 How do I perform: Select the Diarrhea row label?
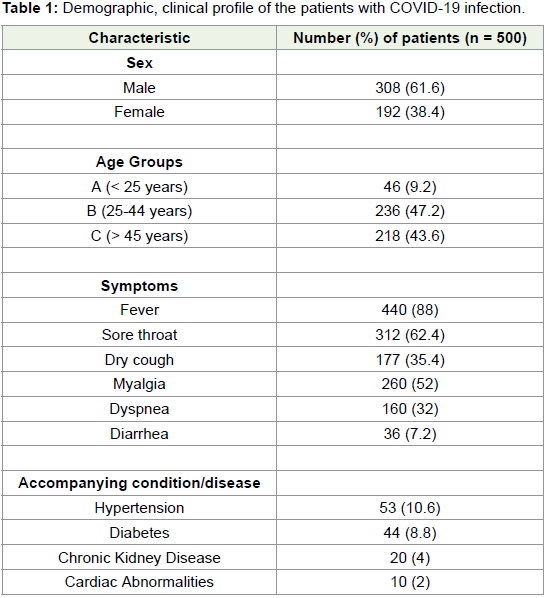139,434
